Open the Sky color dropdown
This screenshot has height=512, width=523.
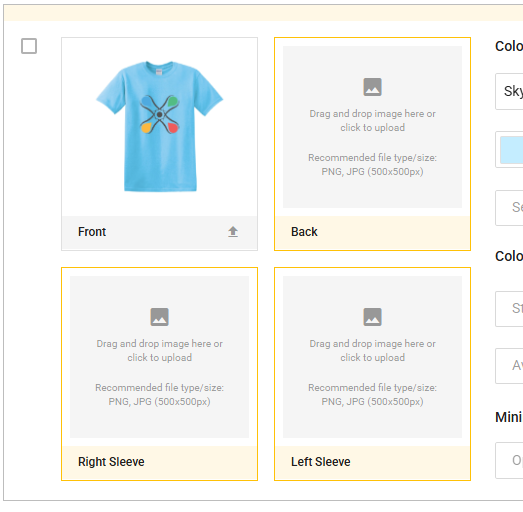509,91
